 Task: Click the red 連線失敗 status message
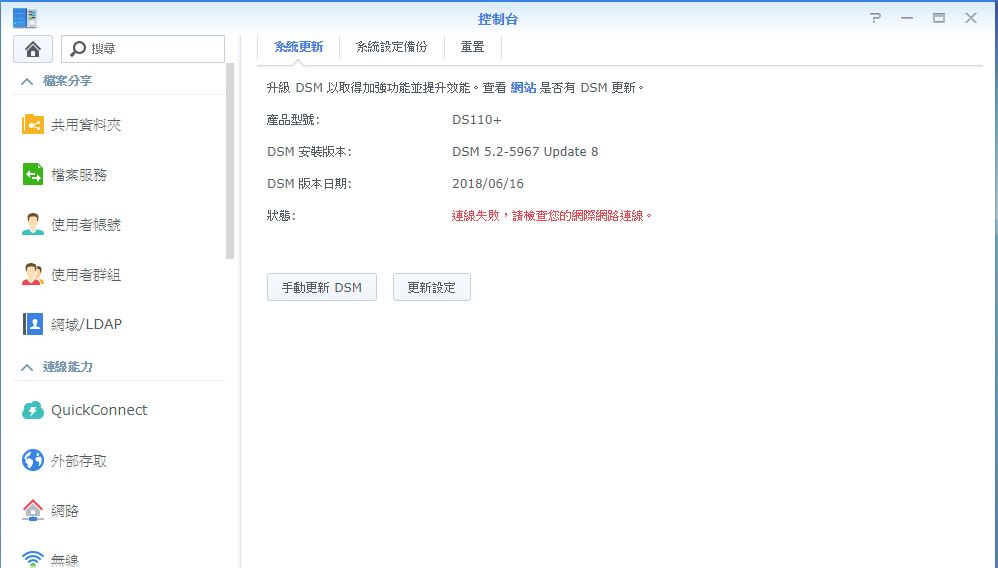[x=552, y=216]
